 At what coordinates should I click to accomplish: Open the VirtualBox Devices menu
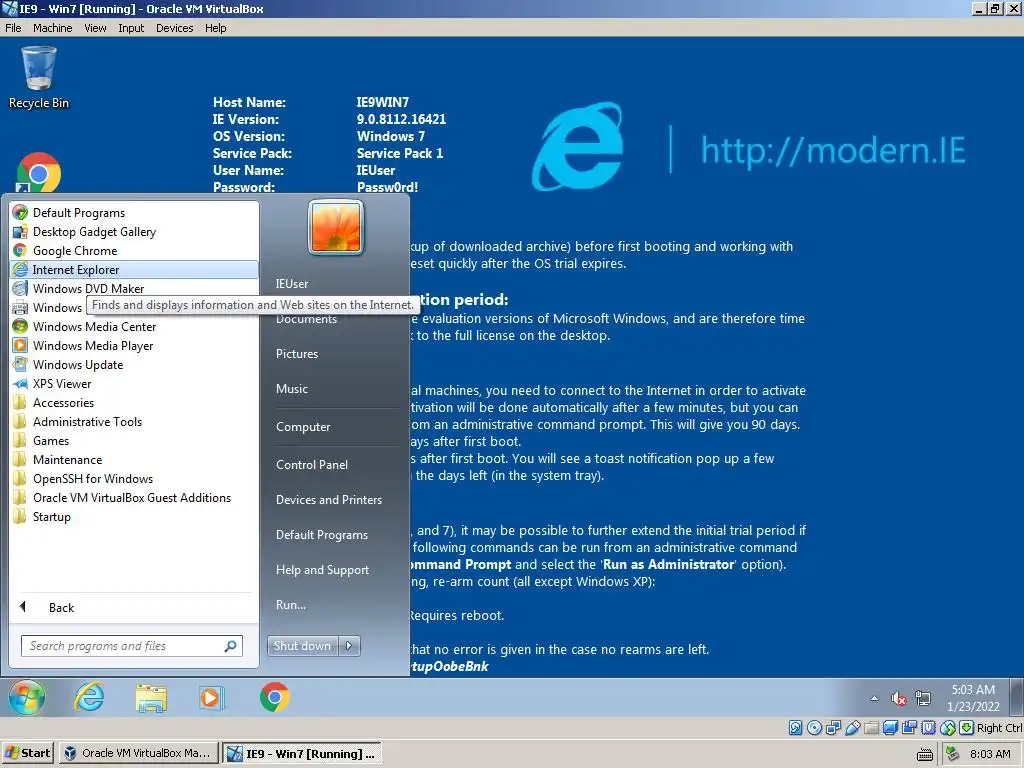coord(174,28)
